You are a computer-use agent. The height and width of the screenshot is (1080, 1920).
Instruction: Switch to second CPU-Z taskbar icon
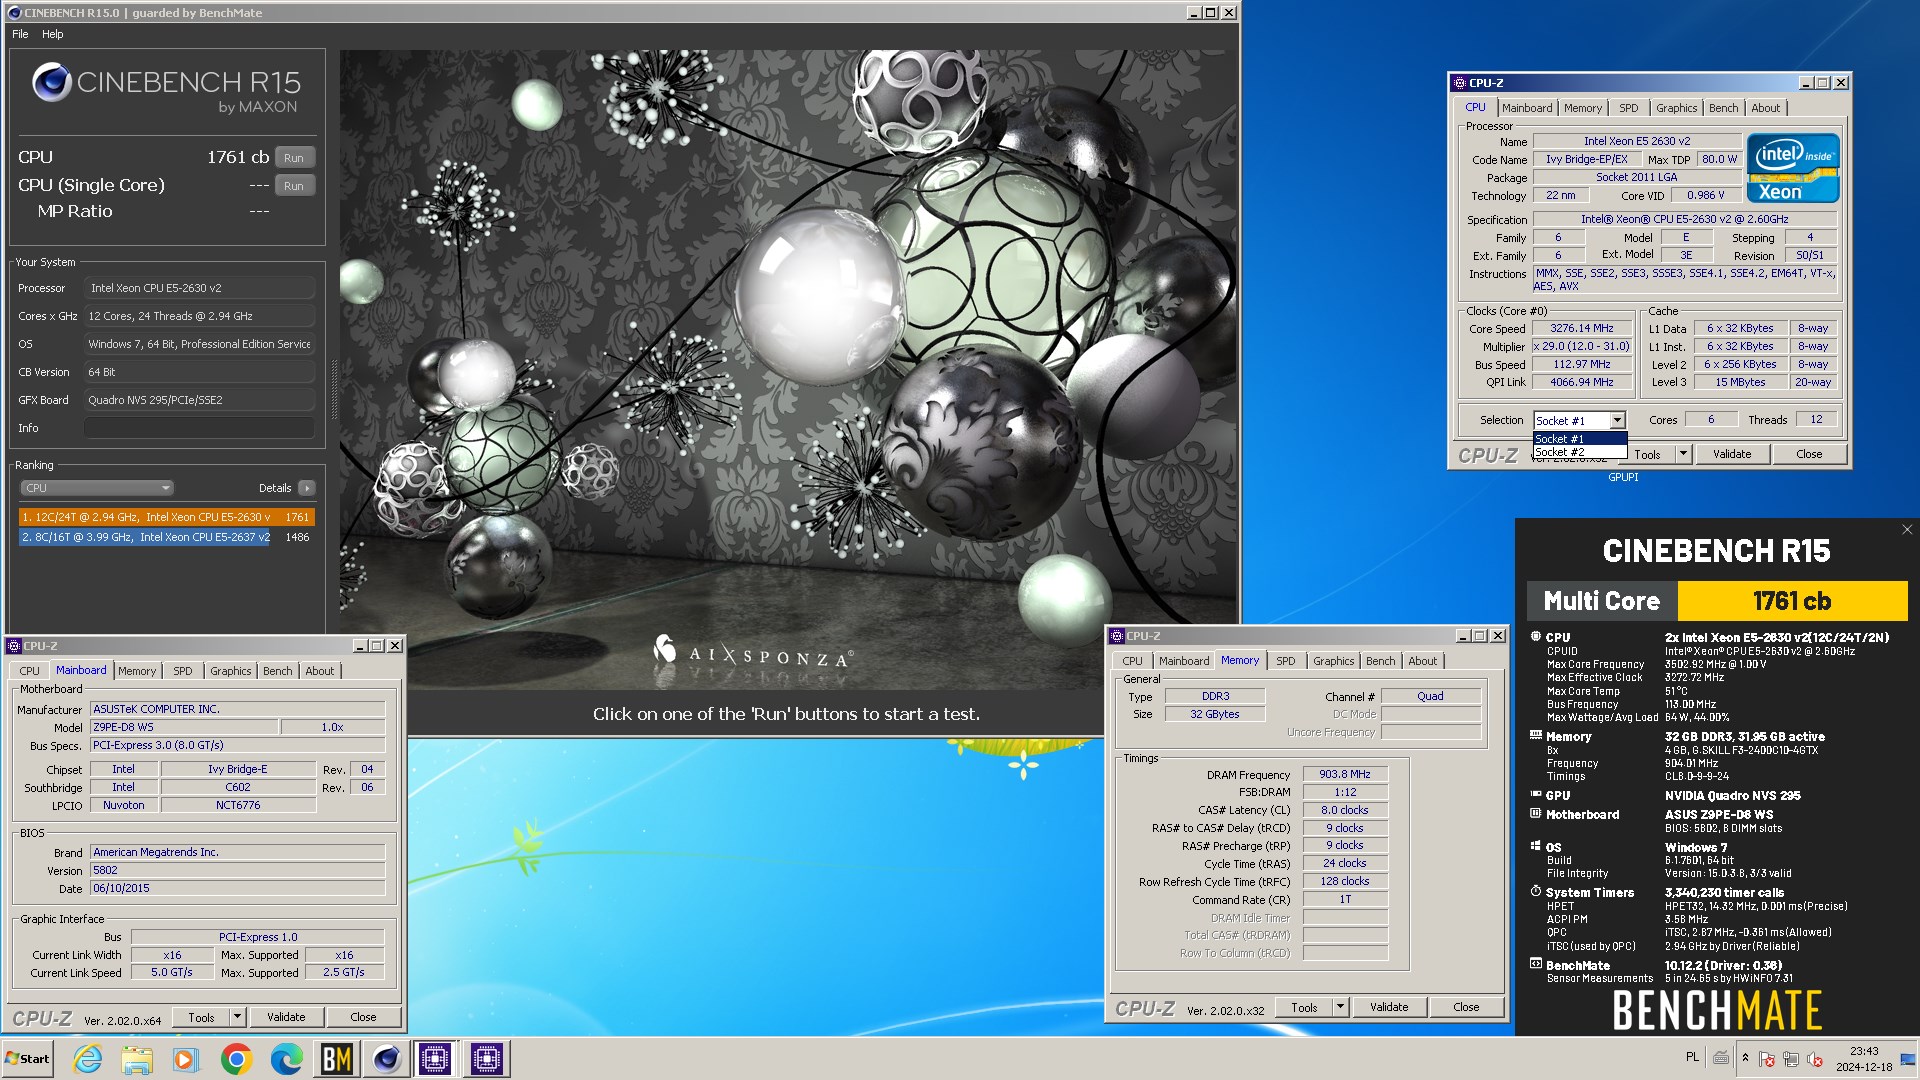[487, 1059]
